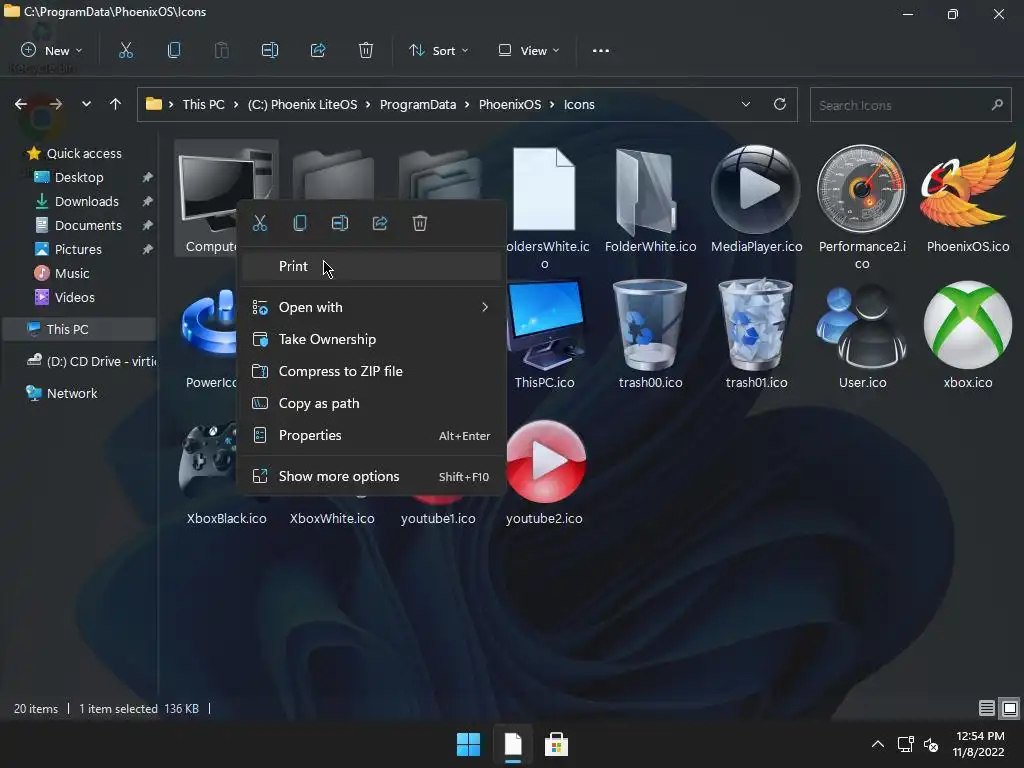The height and width of the screenshot is (768, 1024).
Task: Click the Copy icon in the toolbar
Action: pyautogui.click(x=174, y=50)
